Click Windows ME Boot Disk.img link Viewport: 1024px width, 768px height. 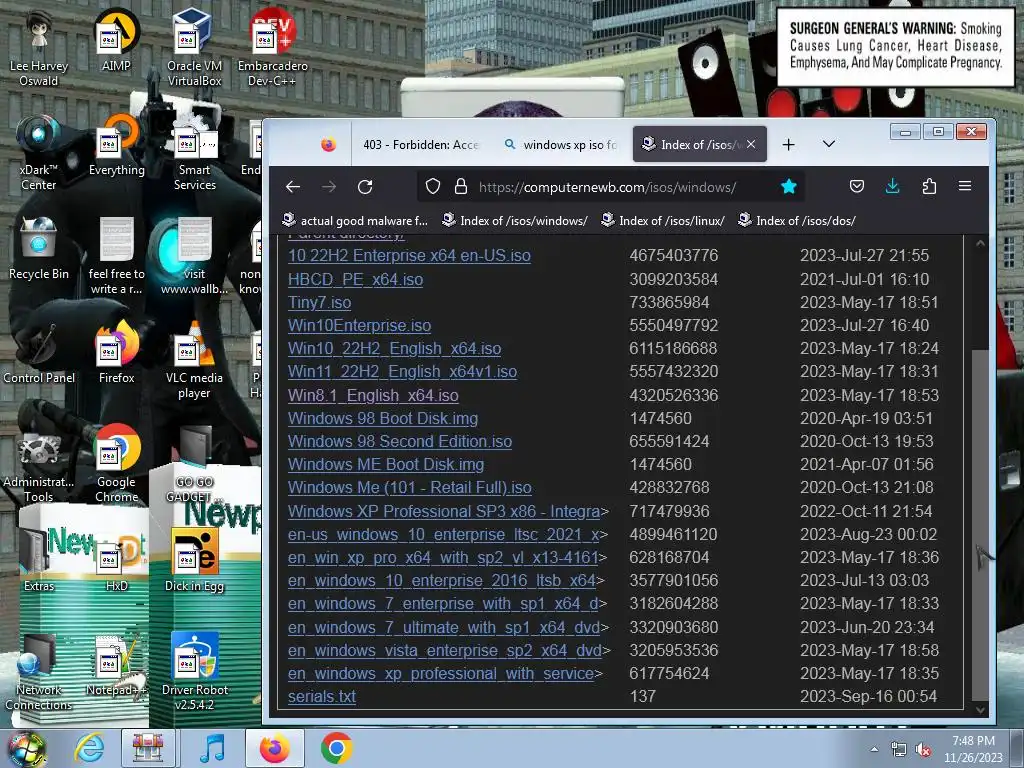[x=386, y=464]
